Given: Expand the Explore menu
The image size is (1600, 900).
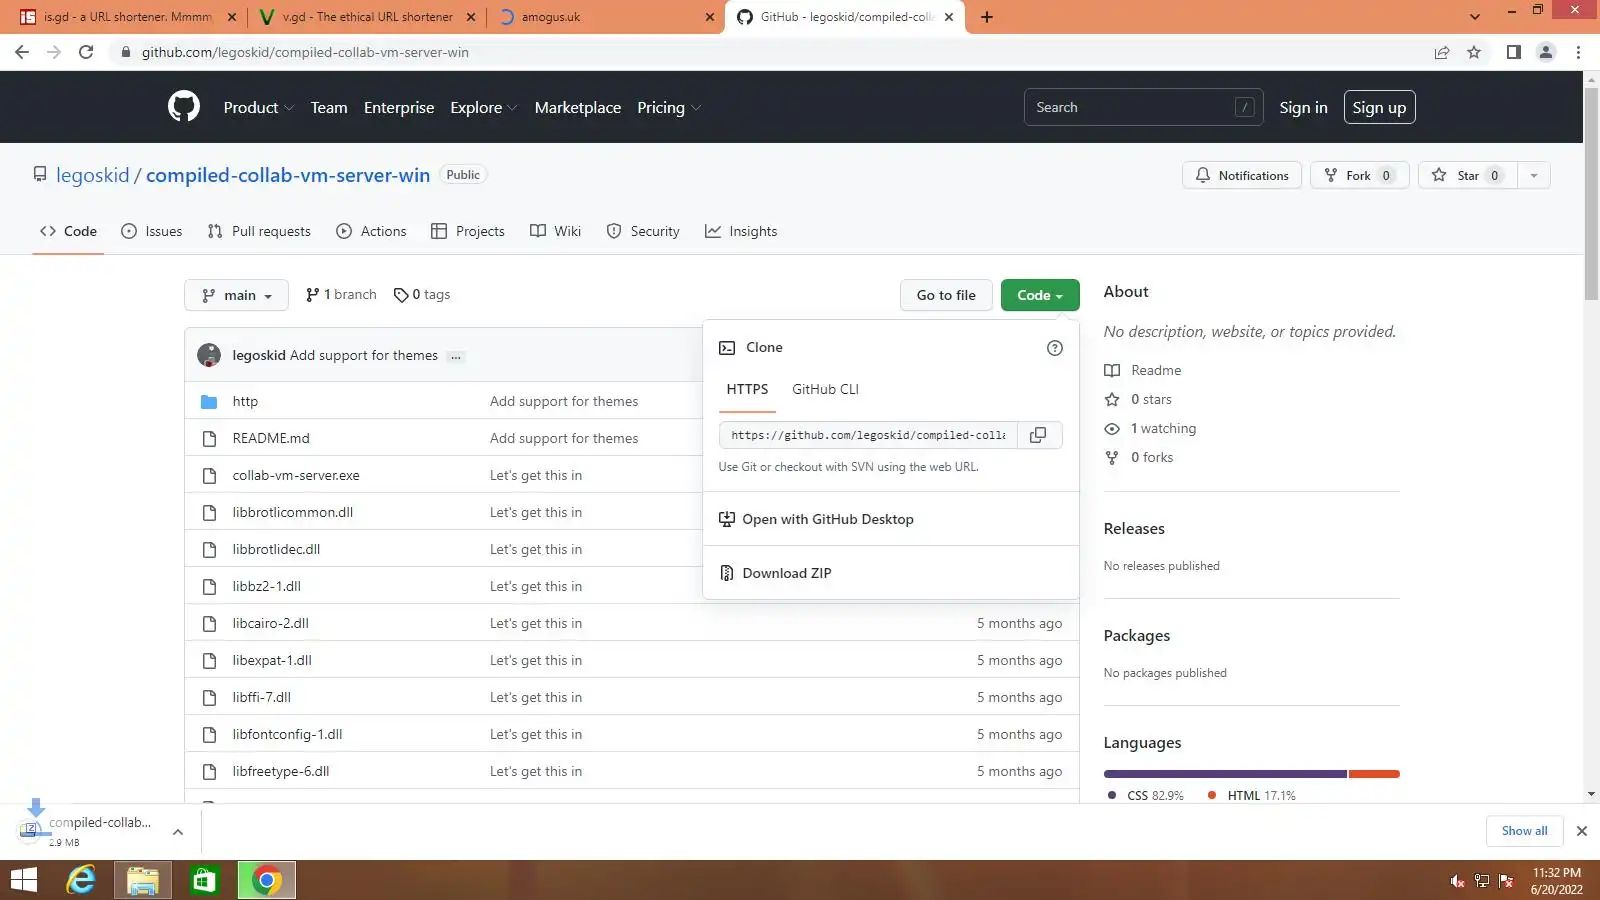Looking at the screenshot, I should coord(483,107).
